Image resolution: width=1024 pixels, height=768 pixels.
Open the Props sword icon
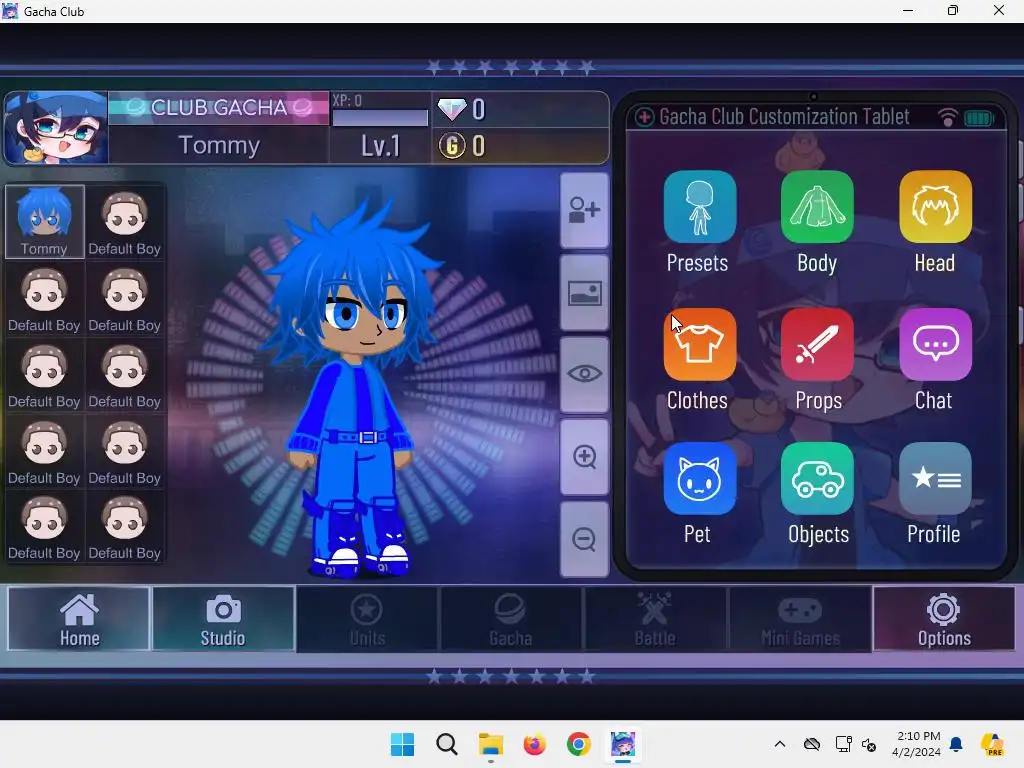[817, 344]
